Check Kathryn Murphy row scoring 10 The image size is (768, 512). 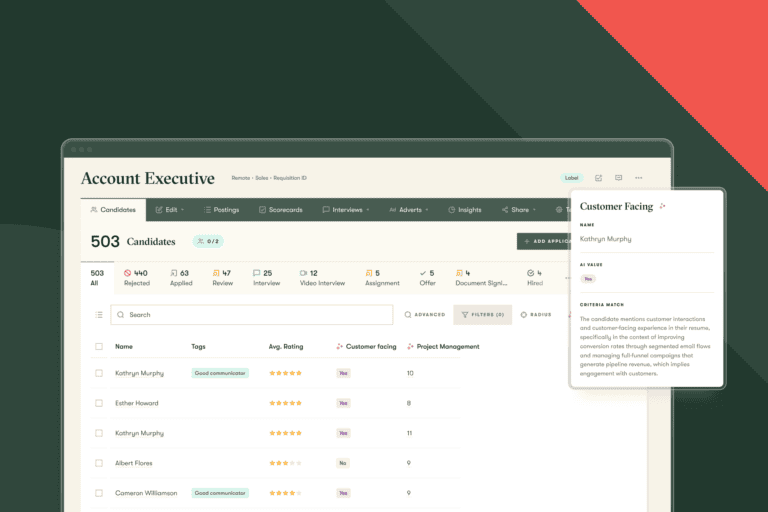pyautogui.click(x=99, y=373)
